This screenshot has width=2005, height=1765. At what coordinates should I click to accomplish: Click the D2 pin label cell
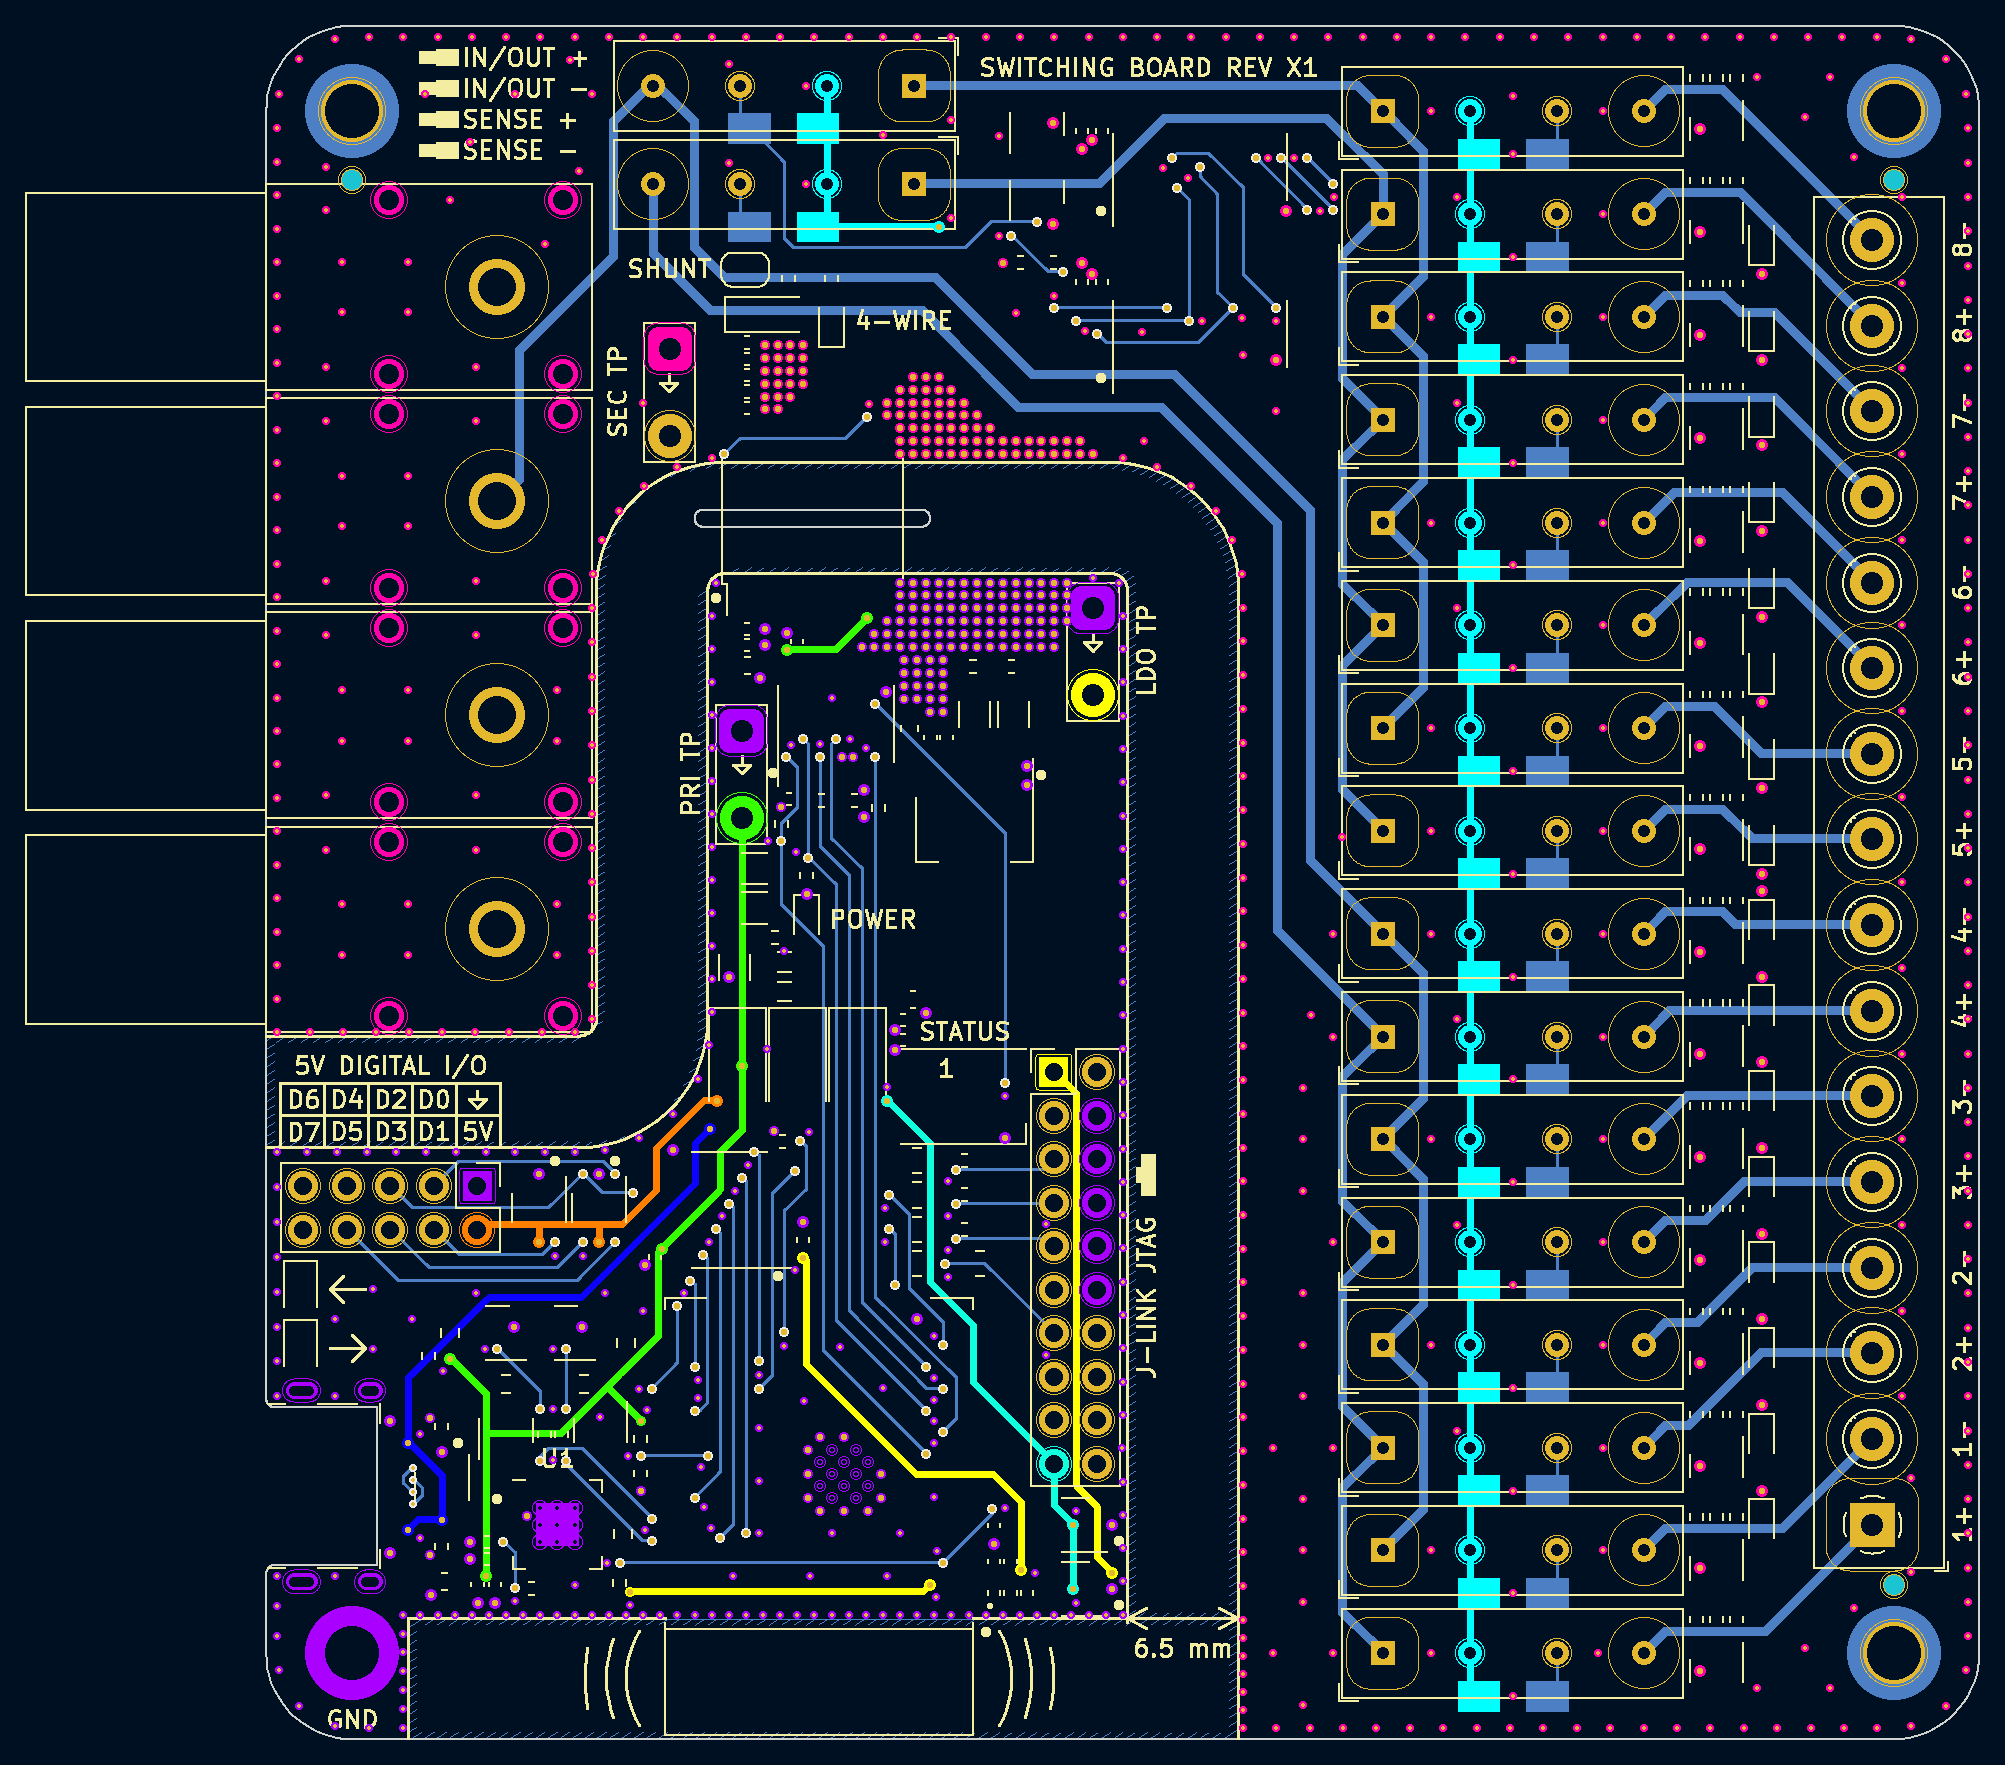tap(391, 1100)
